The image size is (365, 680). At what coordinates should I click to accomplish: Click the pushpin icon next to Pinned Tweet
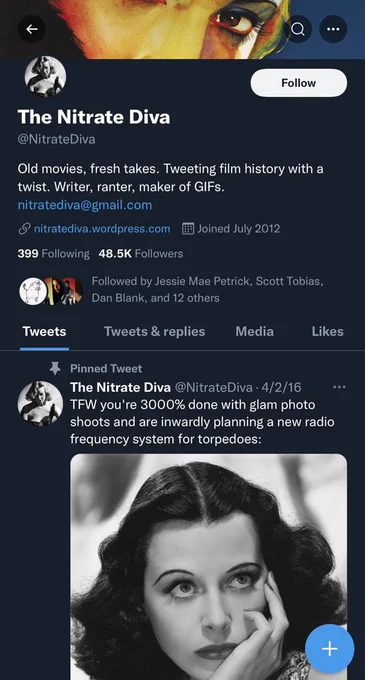(54, 369)
